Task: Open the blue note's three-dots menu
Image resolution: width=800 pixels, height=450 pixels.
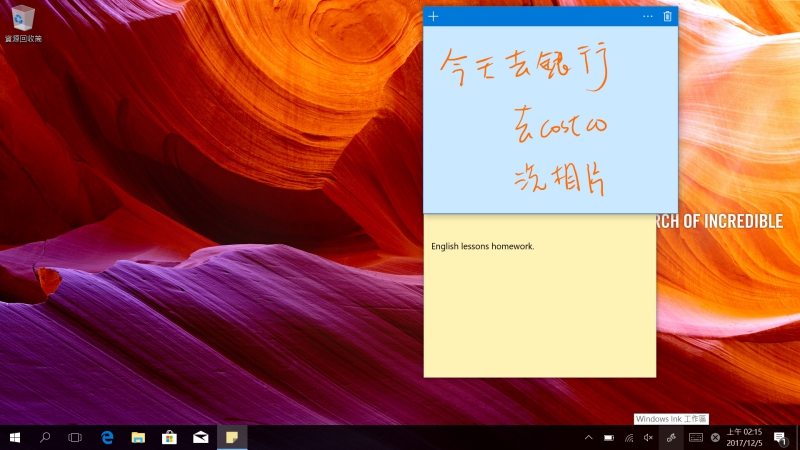Action: (647, 16)
